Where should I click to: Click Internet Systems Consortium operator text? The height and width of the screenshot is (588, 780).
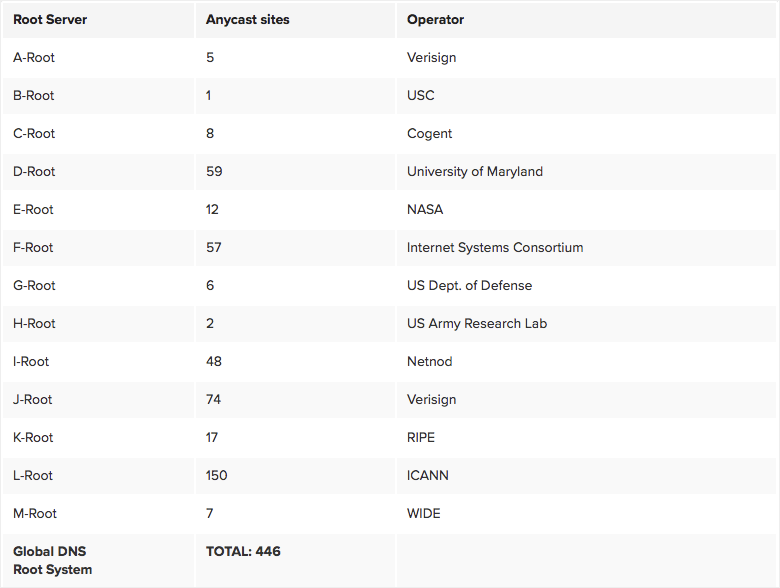494,248
